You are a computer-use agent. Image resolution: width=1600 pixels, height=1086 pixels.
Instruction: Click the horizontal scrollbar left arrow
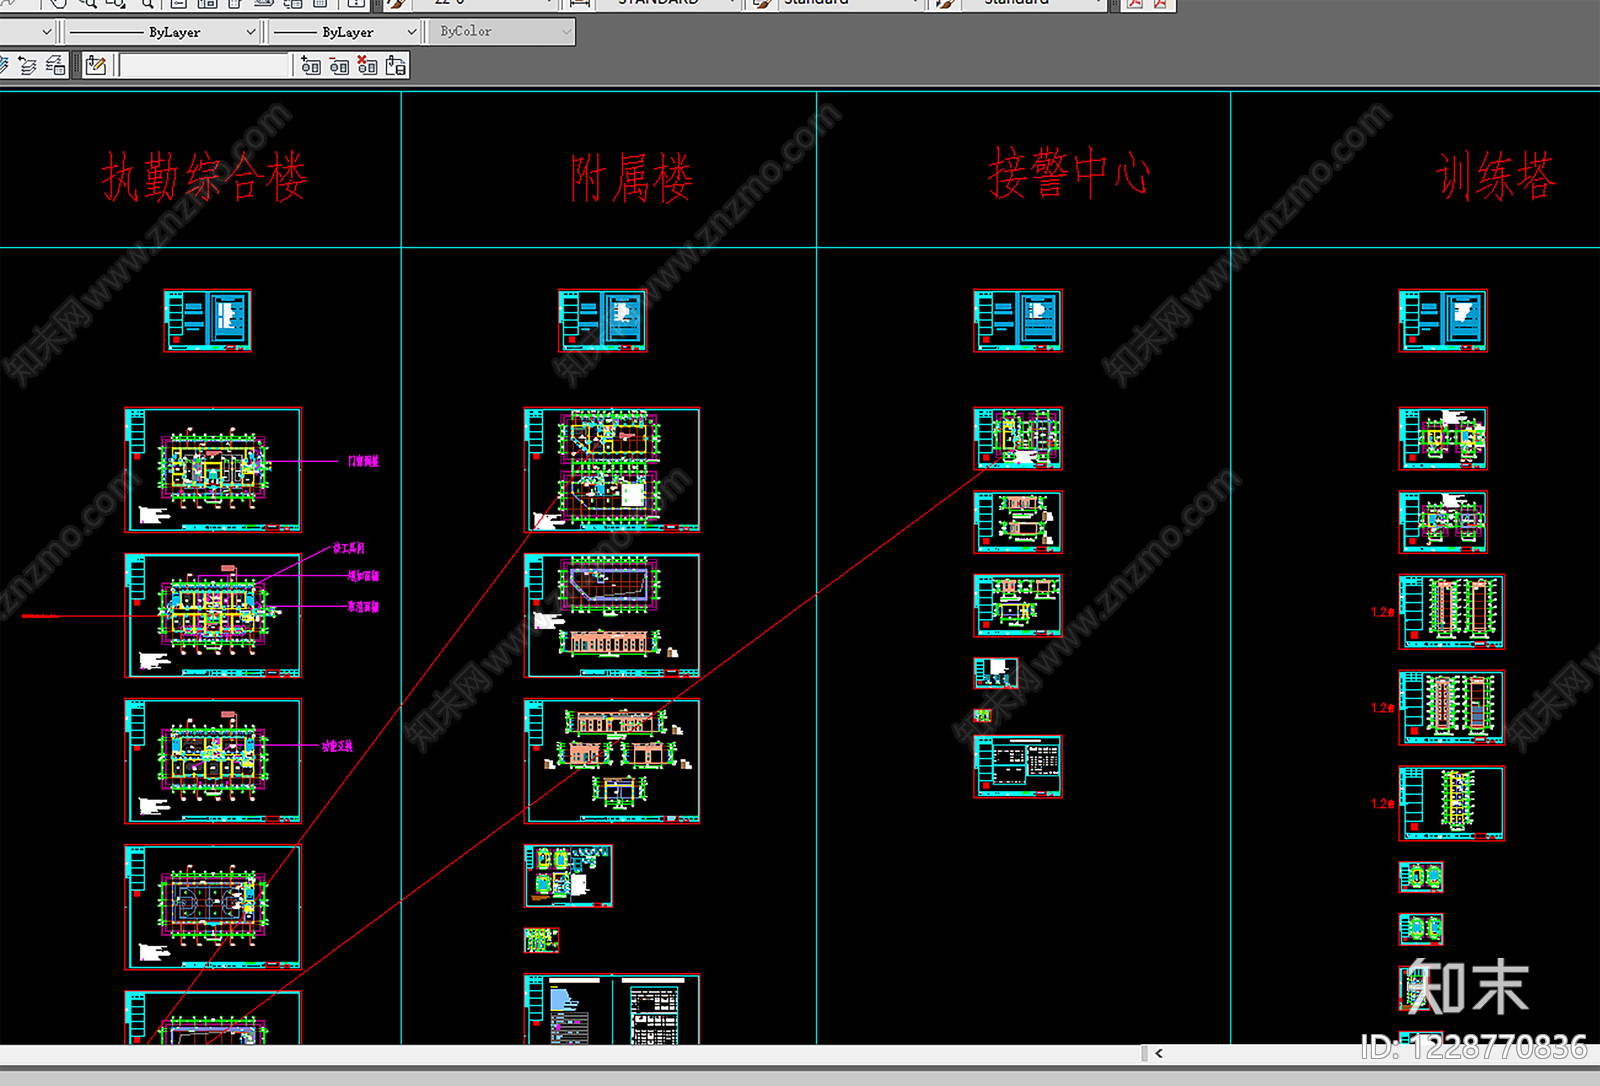(1159, 1053)
